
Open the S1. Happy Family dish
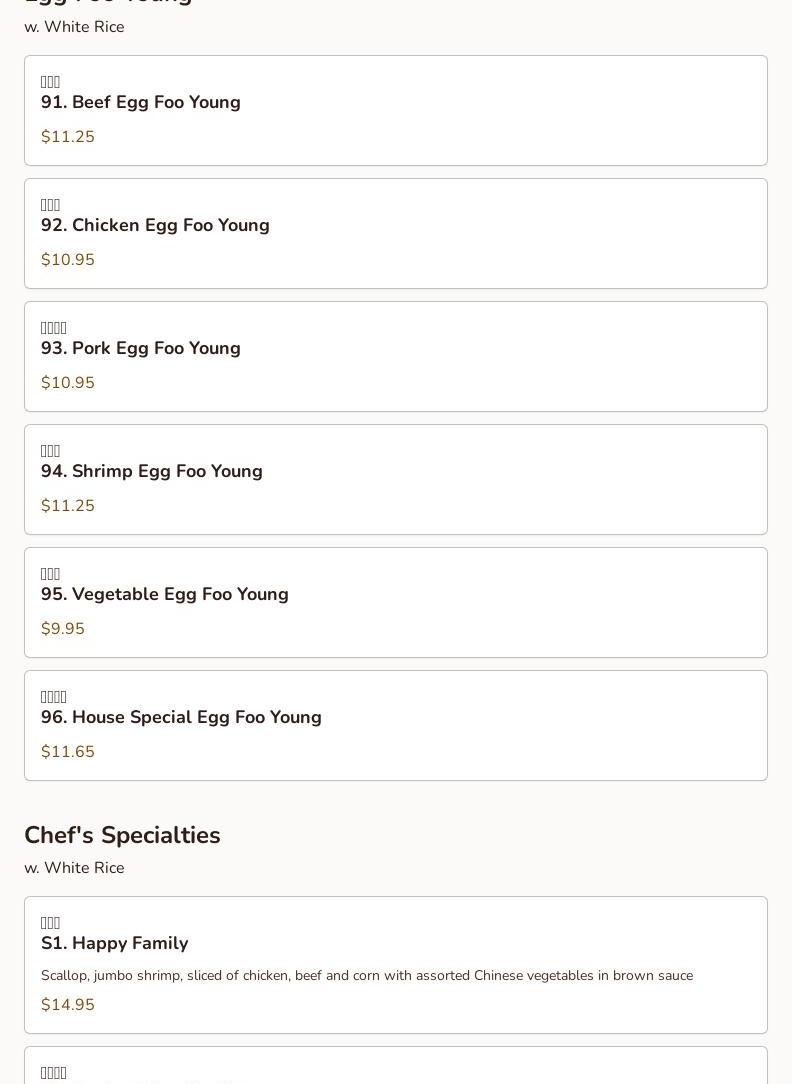[x=115, y=943]
